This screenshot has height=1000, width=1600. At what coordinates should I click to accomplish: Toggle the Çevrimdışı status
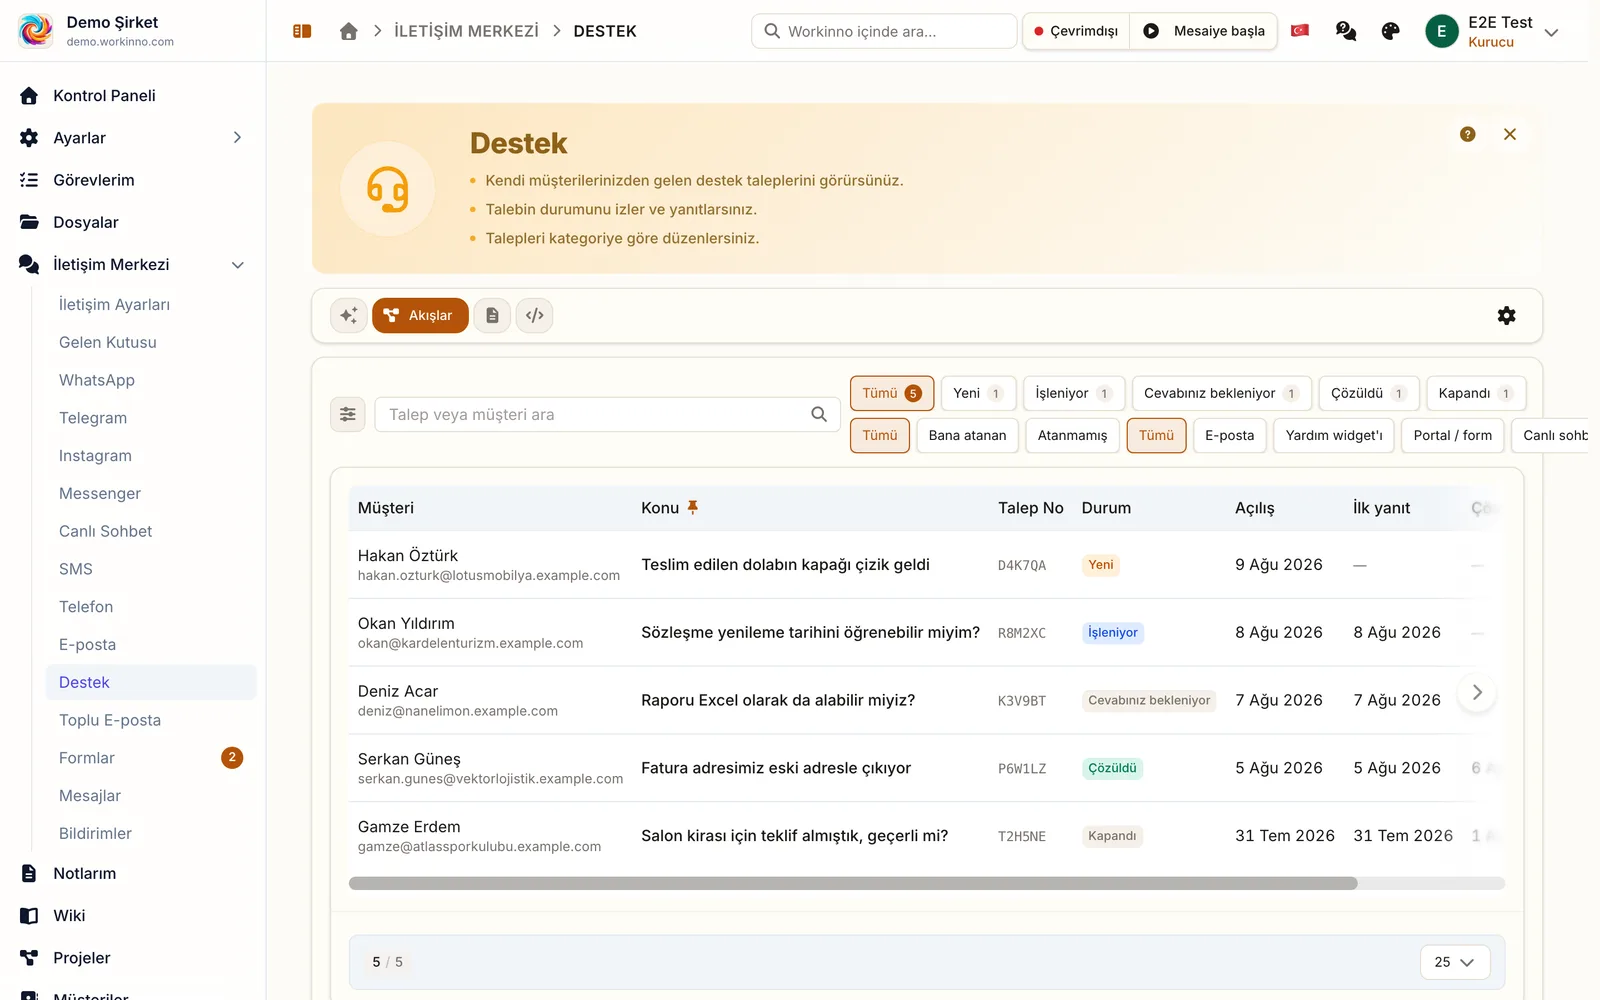1076,31
